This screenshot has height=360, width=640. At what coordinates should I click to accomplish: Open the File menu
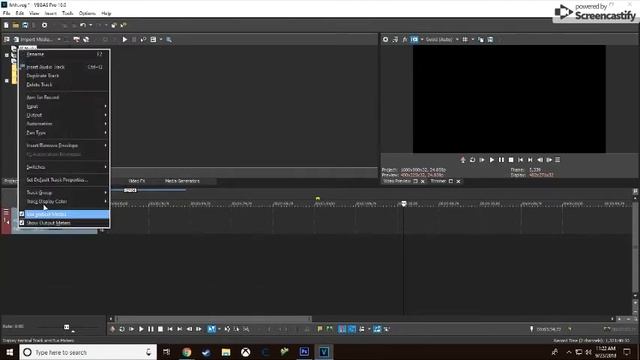click(6, 13)
